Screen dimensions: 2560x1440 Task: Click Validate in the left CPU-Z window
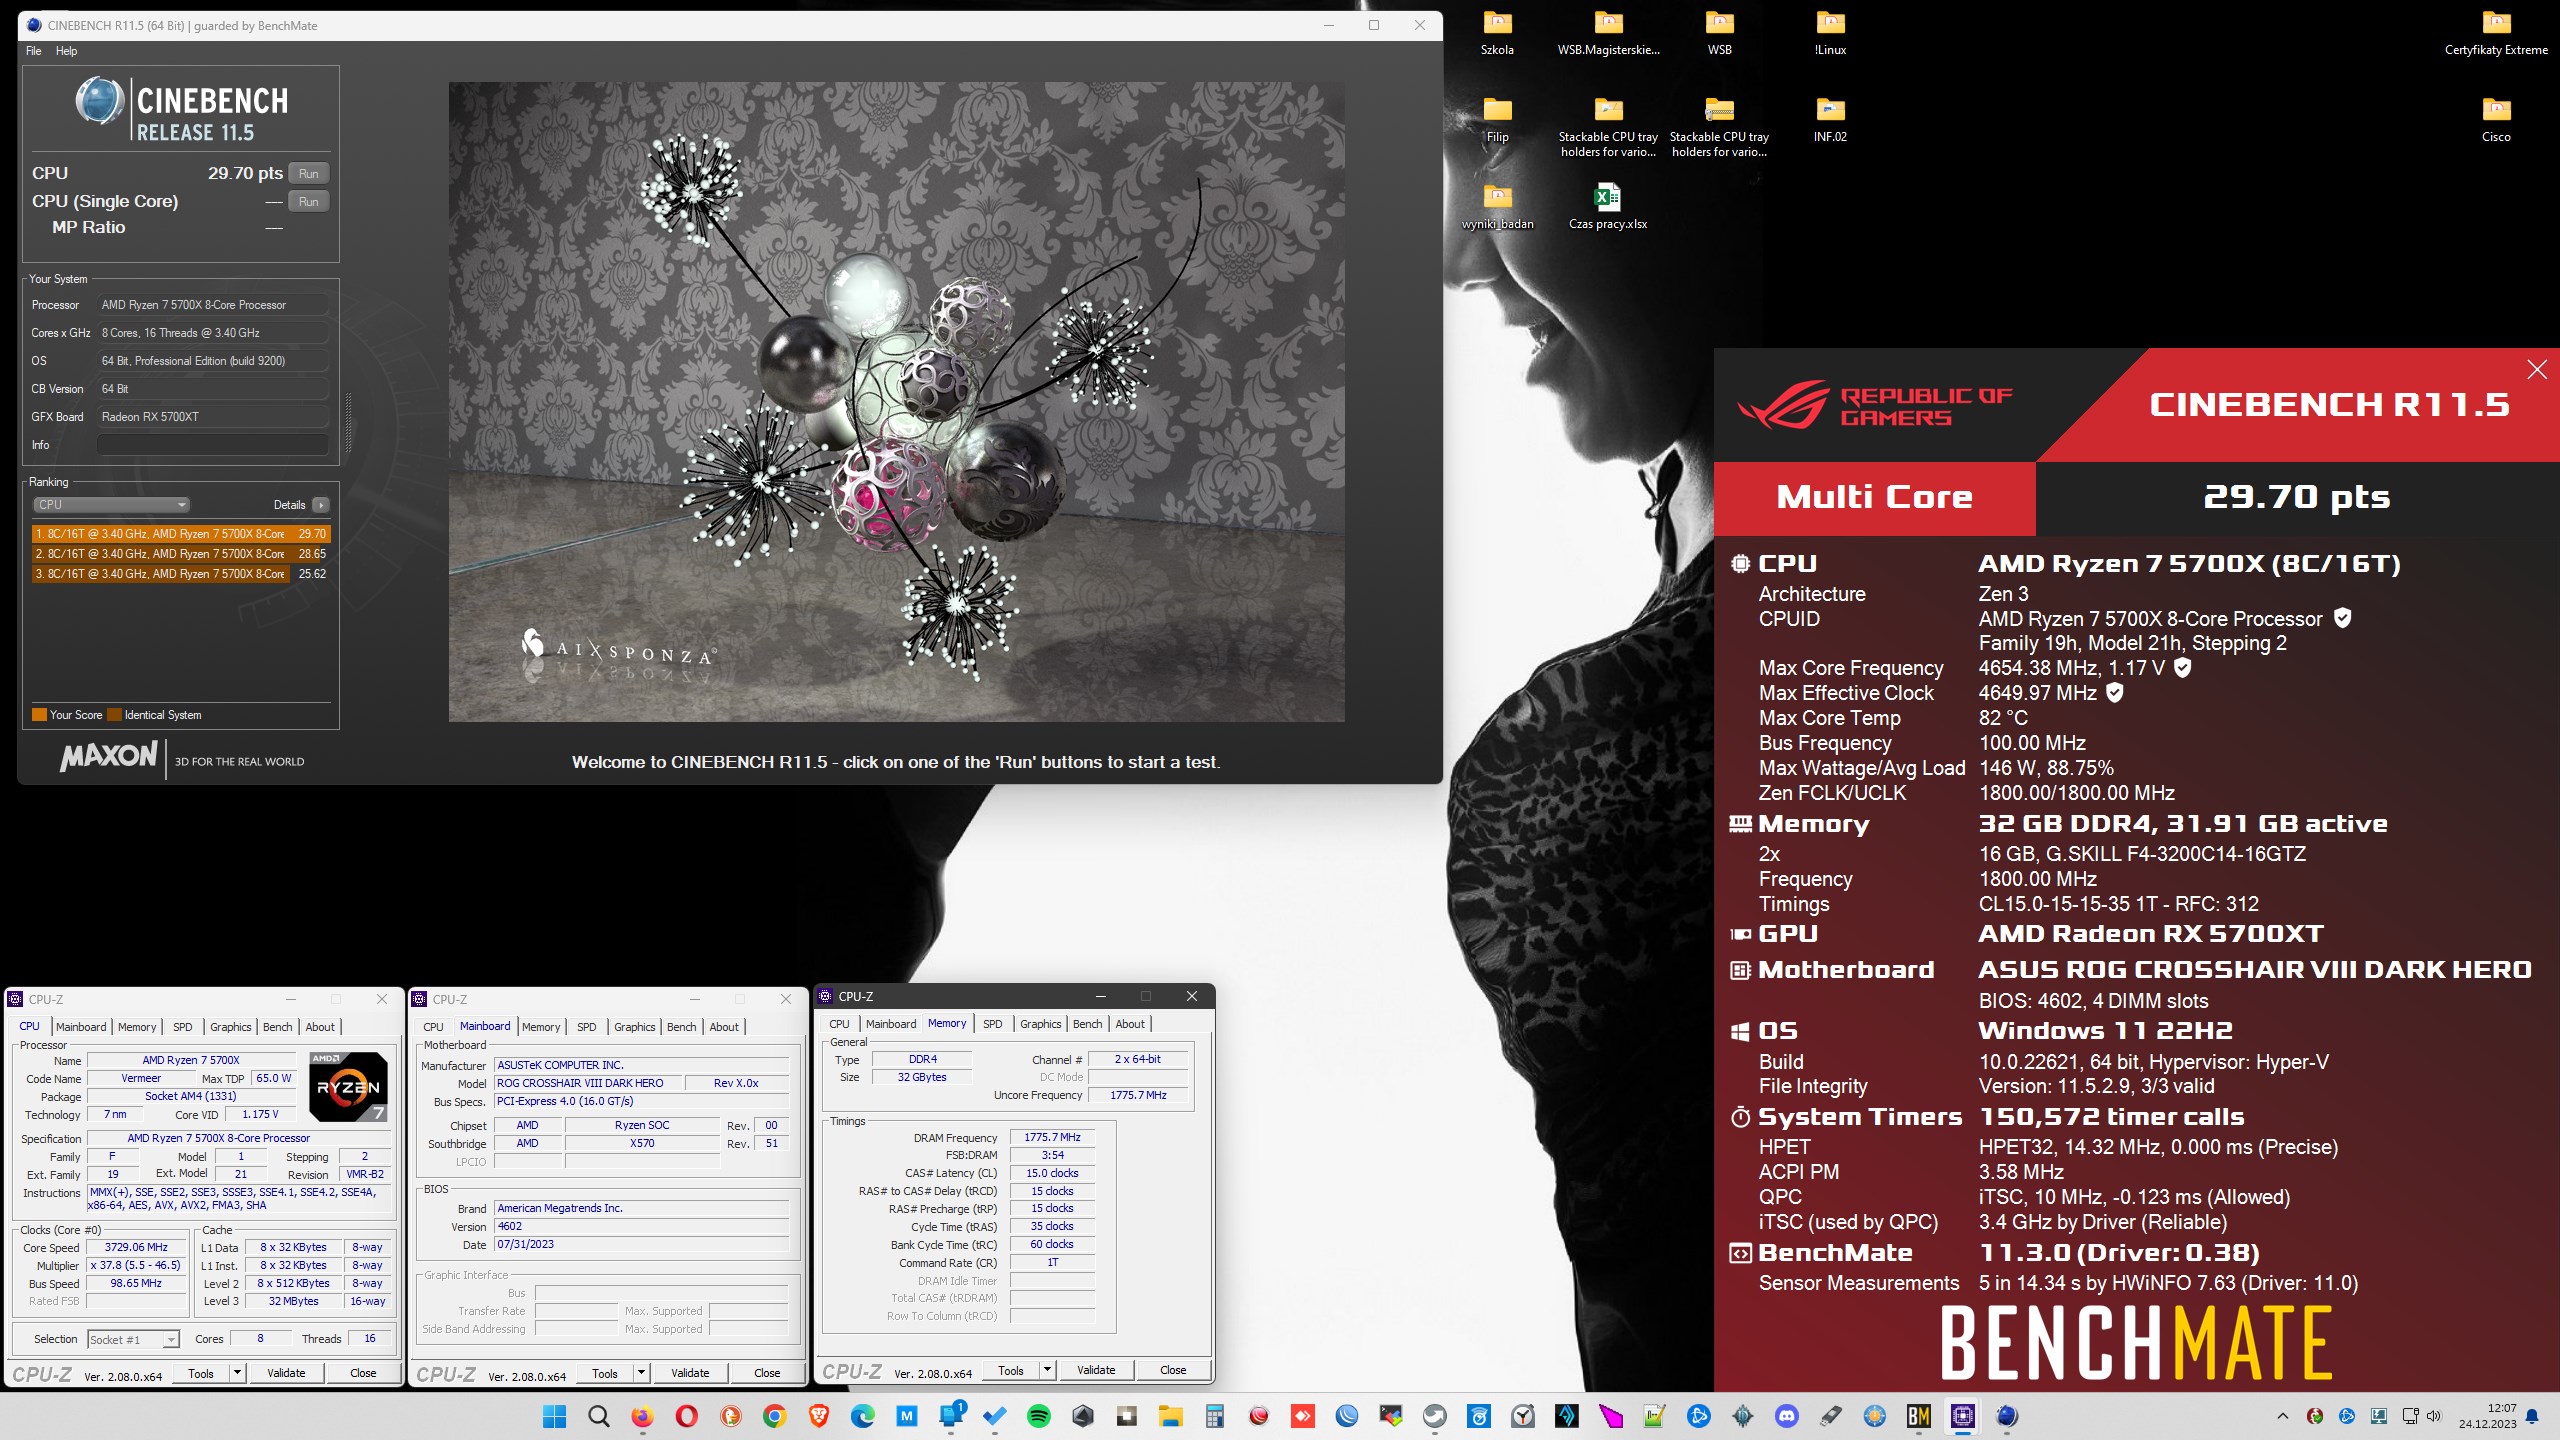[x=286, y=1373]
